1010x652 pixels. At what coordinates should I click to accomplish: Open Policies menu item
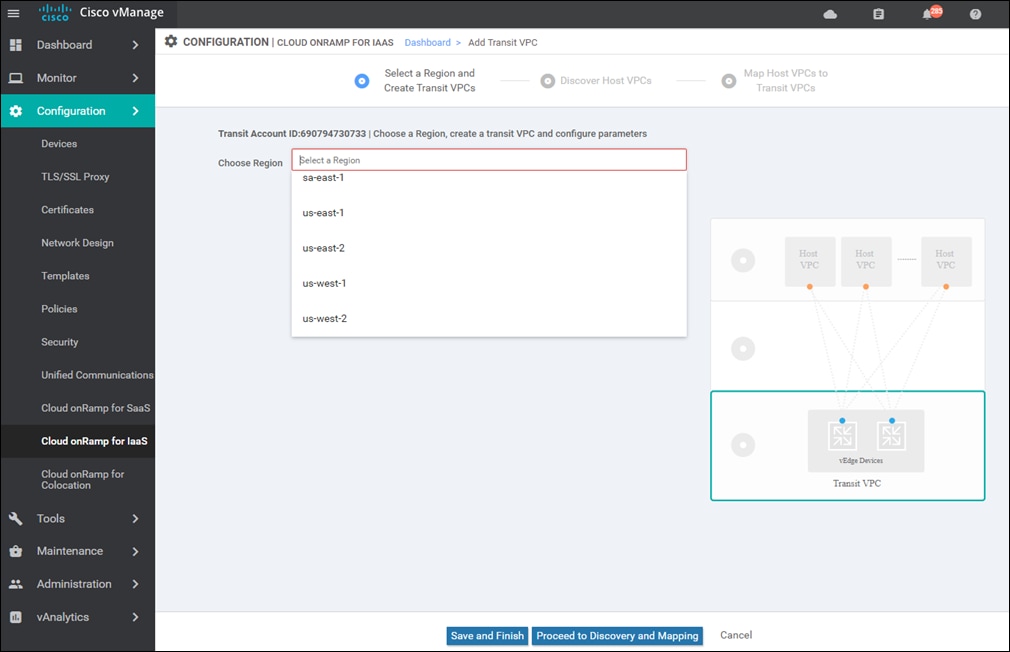(x=59, y=309)
